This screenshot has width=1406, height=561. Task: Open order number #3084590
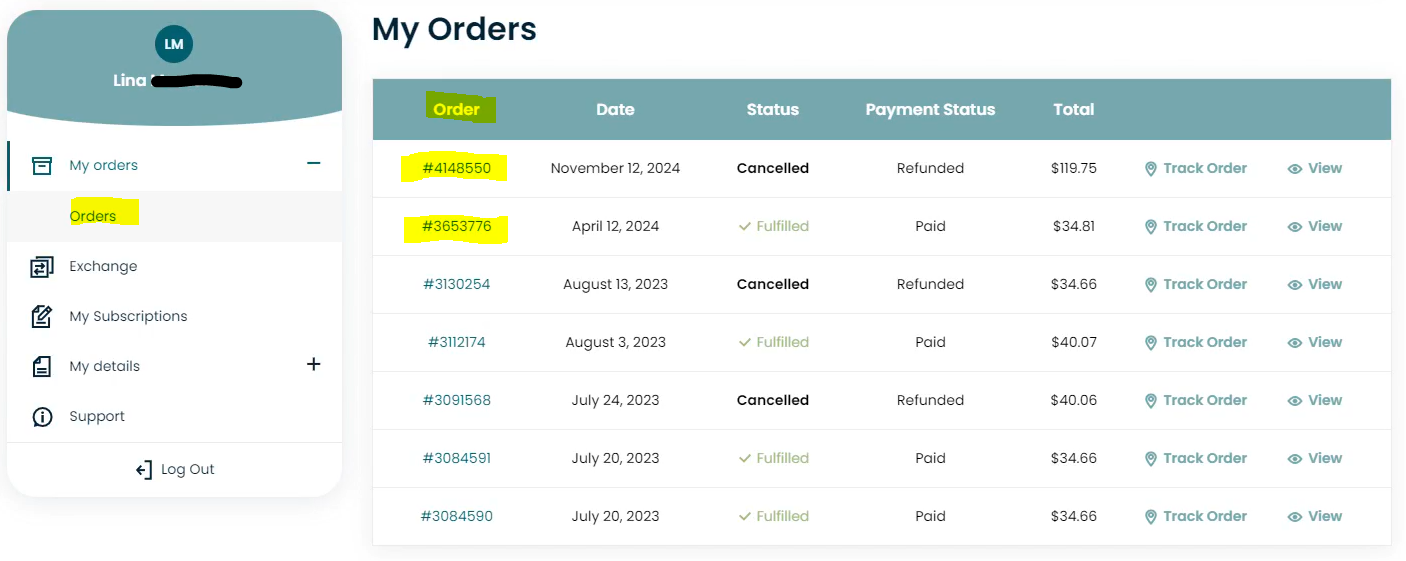[x=457, y=516]
